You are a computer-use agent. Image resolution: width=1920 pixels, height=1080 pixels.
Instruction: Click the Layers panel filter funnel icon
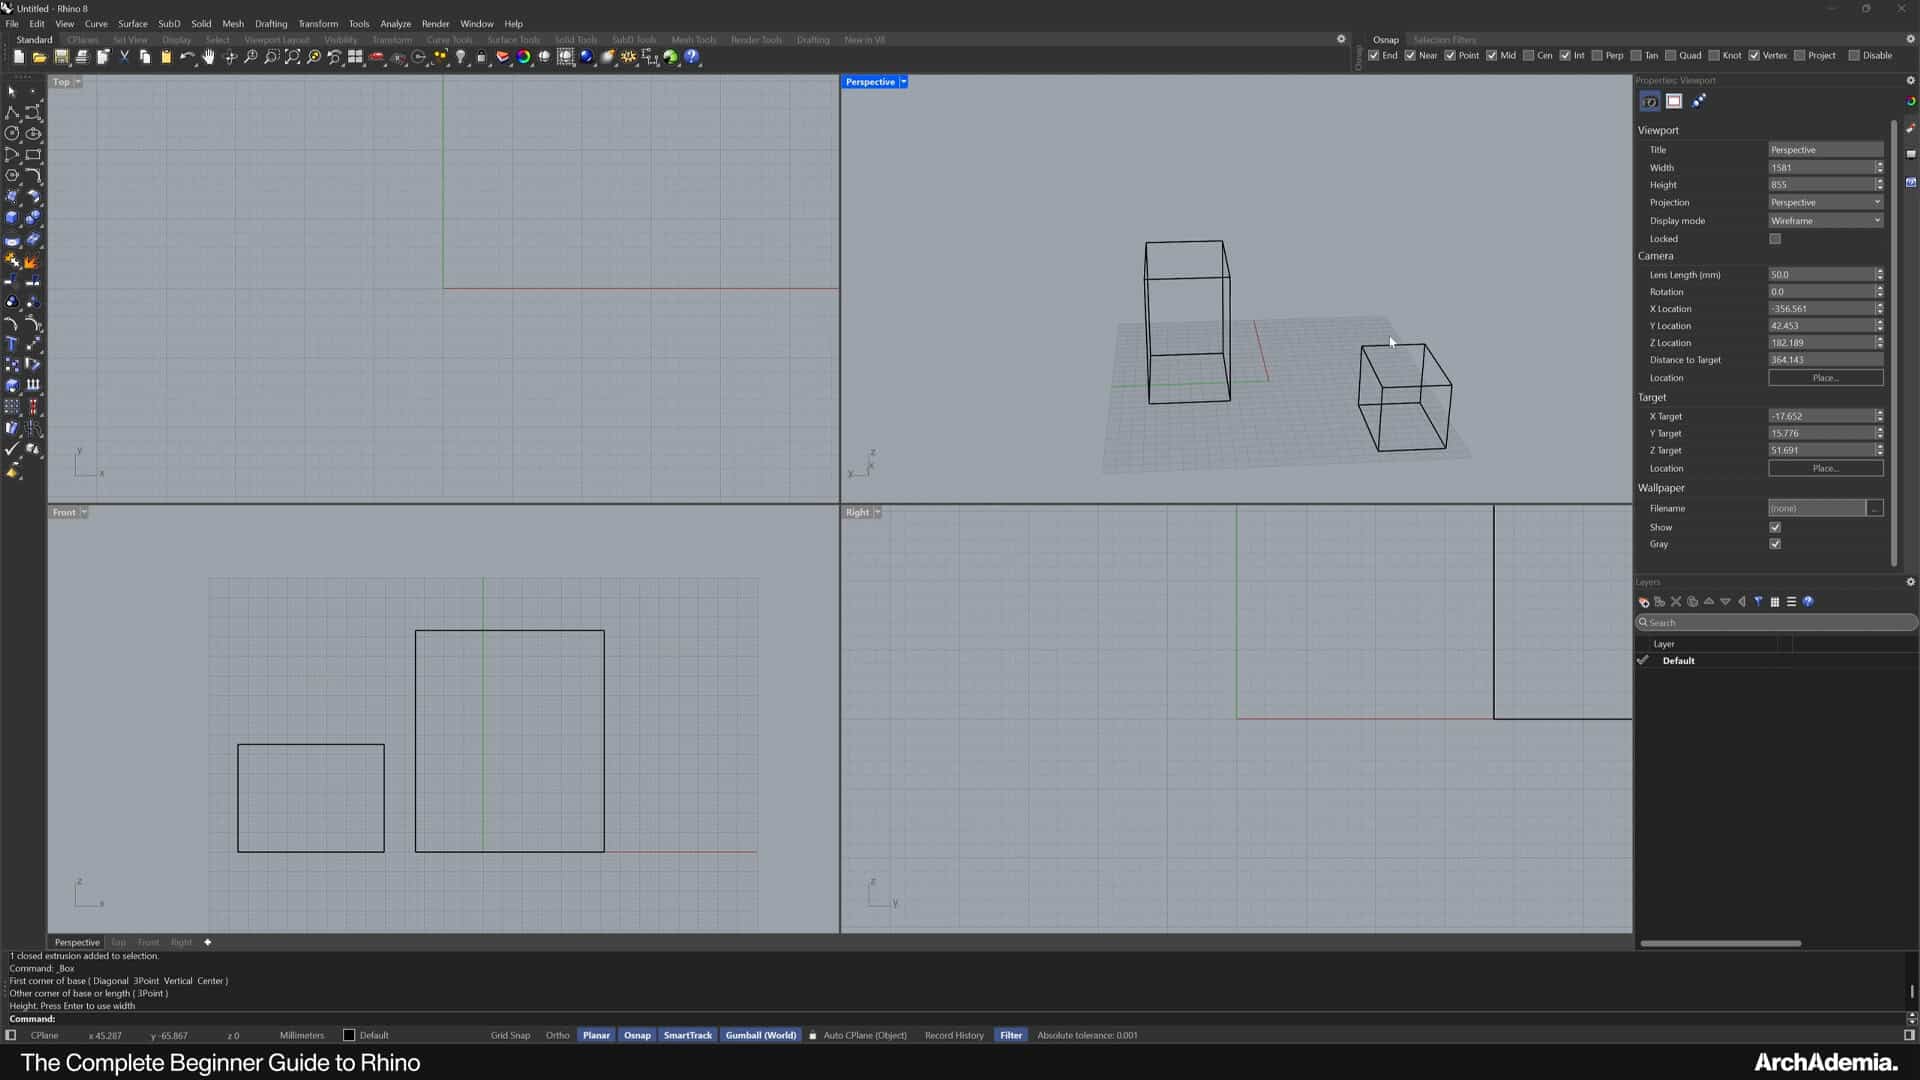[x=1758, y=602]
